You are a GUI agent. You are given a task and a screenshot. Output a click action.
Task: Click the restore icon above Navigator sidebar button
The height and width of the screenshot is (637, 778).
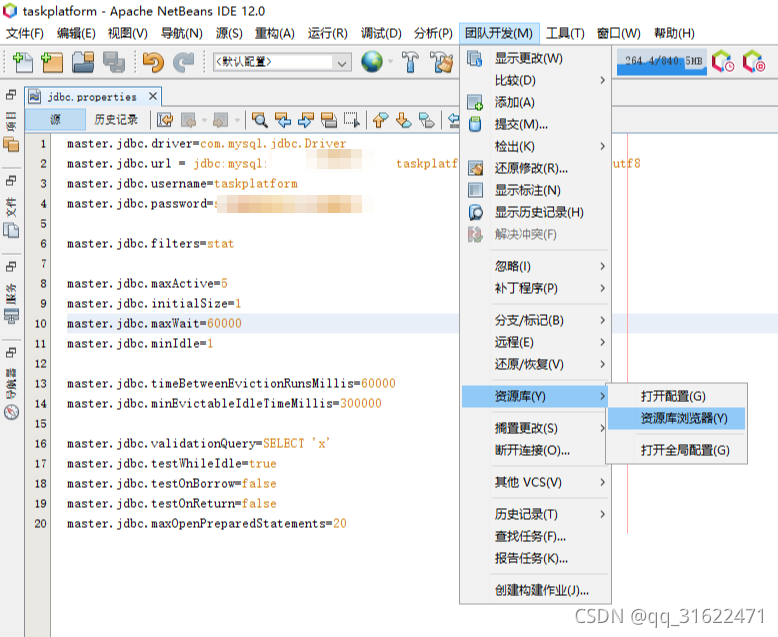(x=11, y=353)
